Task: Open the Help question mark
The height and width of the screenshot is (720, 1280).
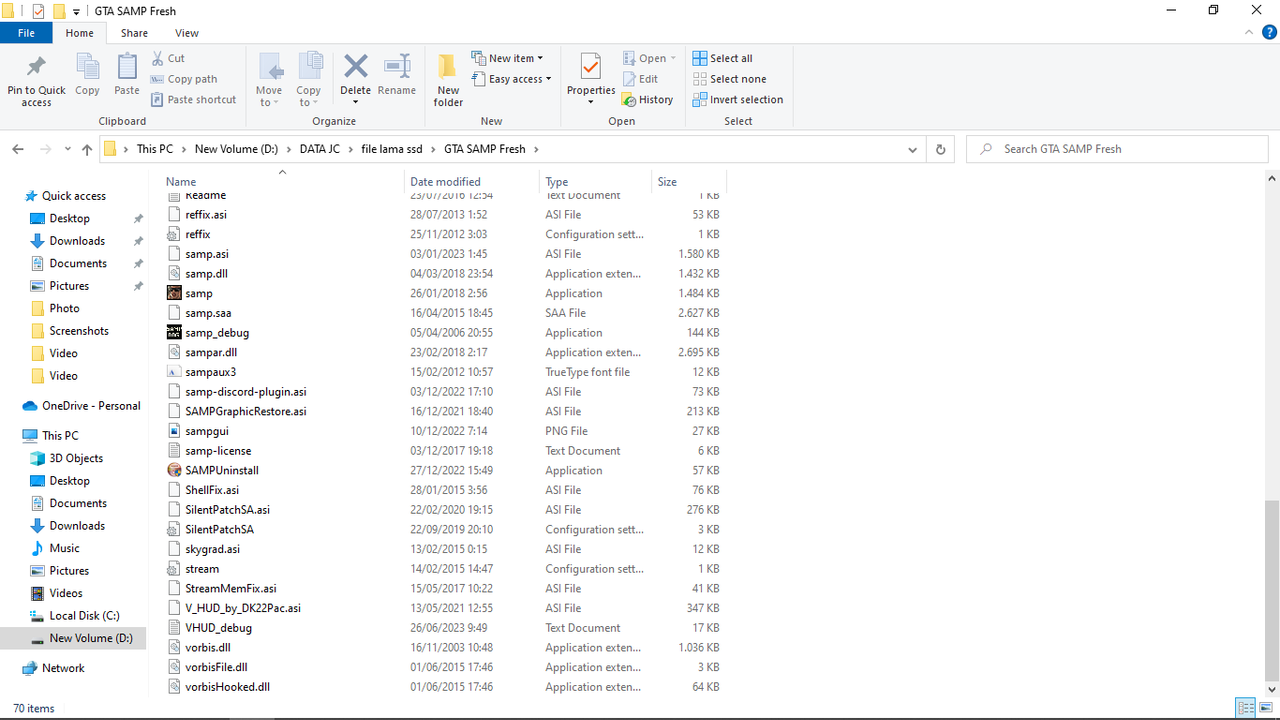Action: click(1269, 33)
